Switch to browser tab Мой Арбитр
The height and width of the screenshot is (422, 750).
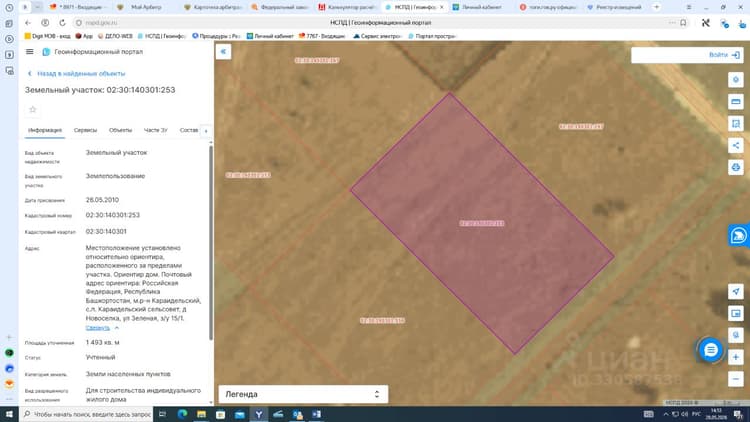coord(146,7)
